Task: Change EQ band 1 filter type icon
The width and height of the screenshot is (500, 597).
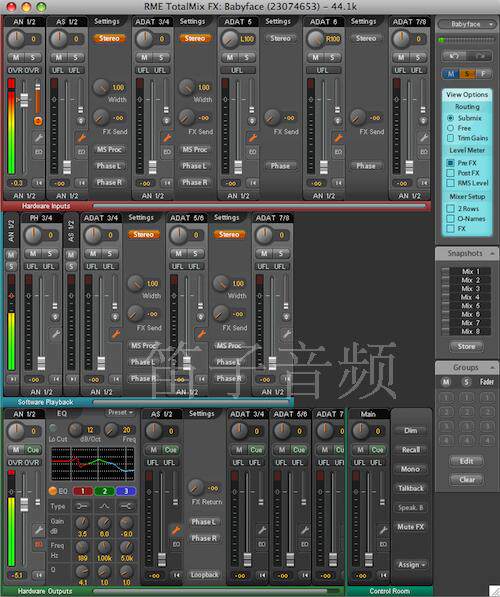Action: point(82,506)
